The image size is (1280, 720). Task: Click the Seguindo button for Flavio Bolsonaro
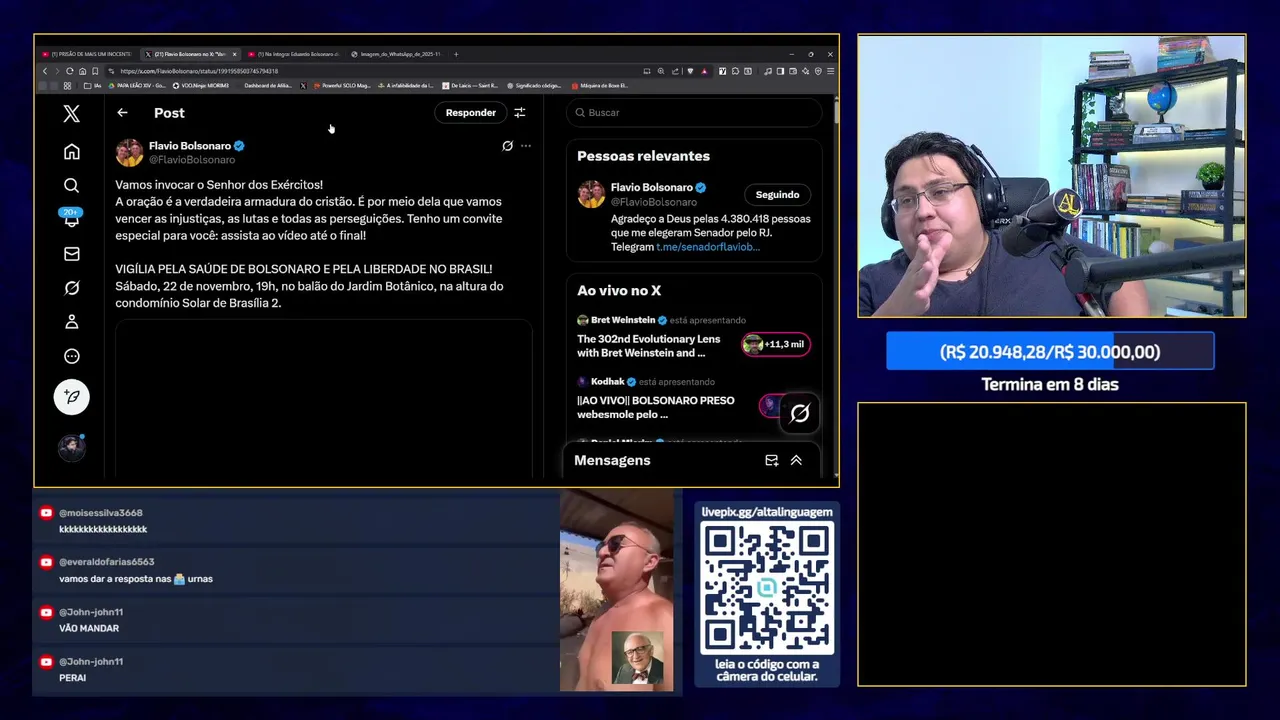(x=777, y=195)
